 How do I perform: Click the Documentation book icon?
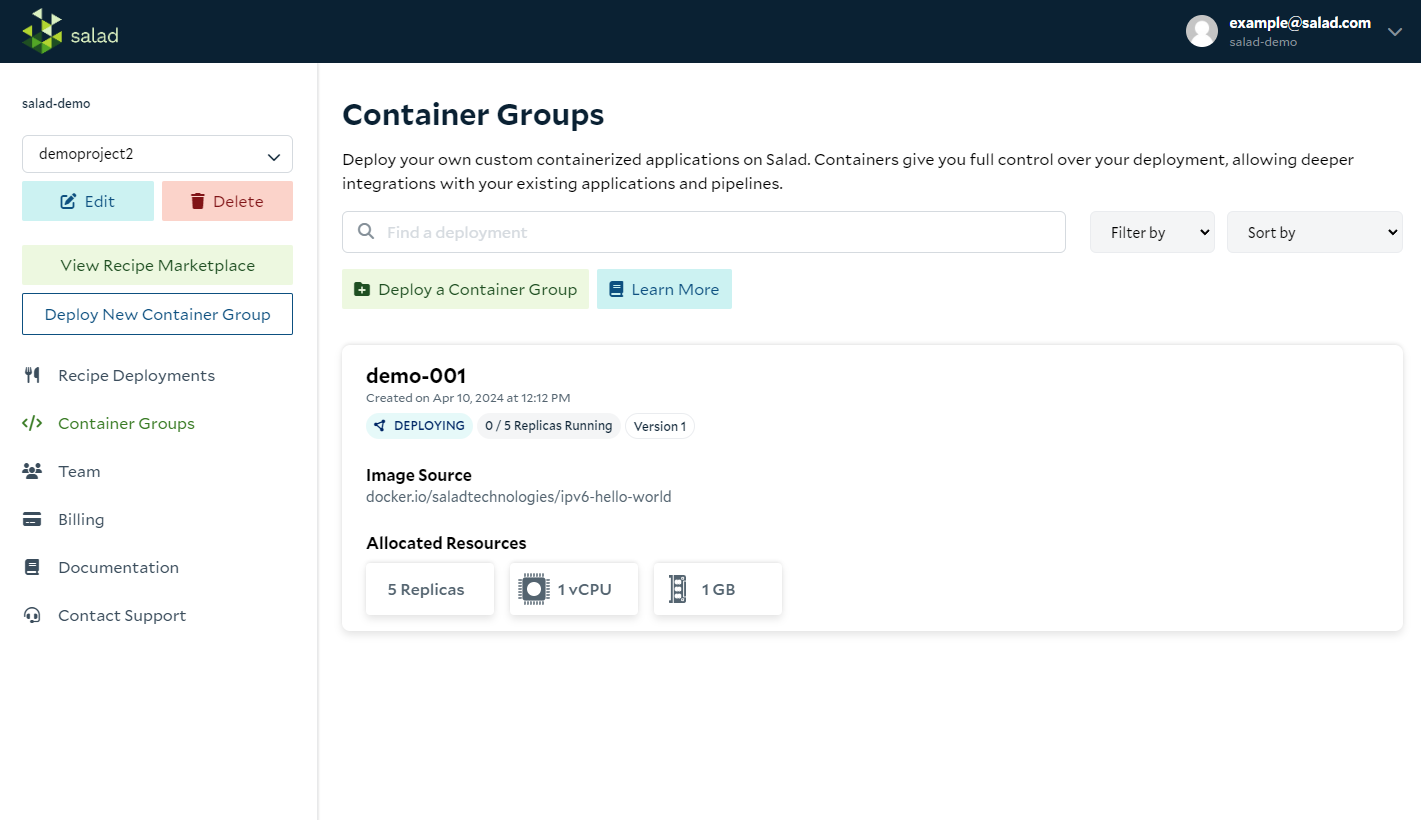point(32,567)
